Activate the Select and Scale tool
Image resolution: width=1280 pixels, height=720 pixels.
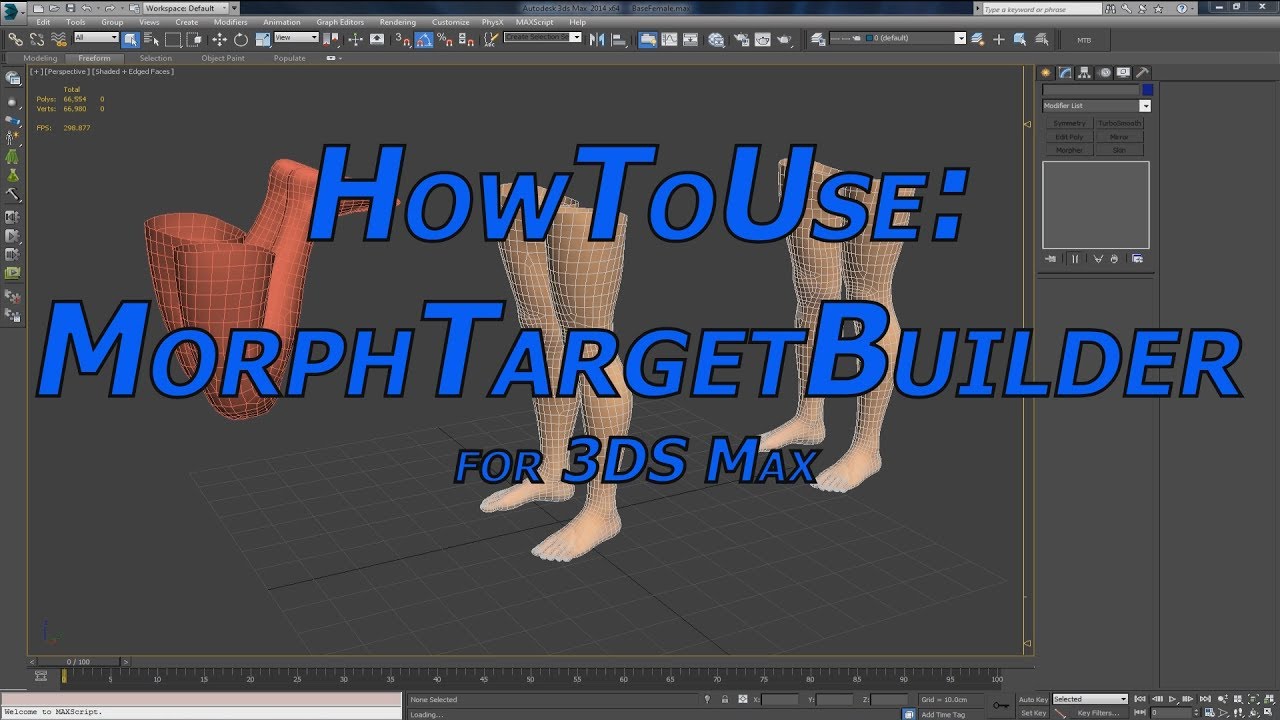[263, 39]
